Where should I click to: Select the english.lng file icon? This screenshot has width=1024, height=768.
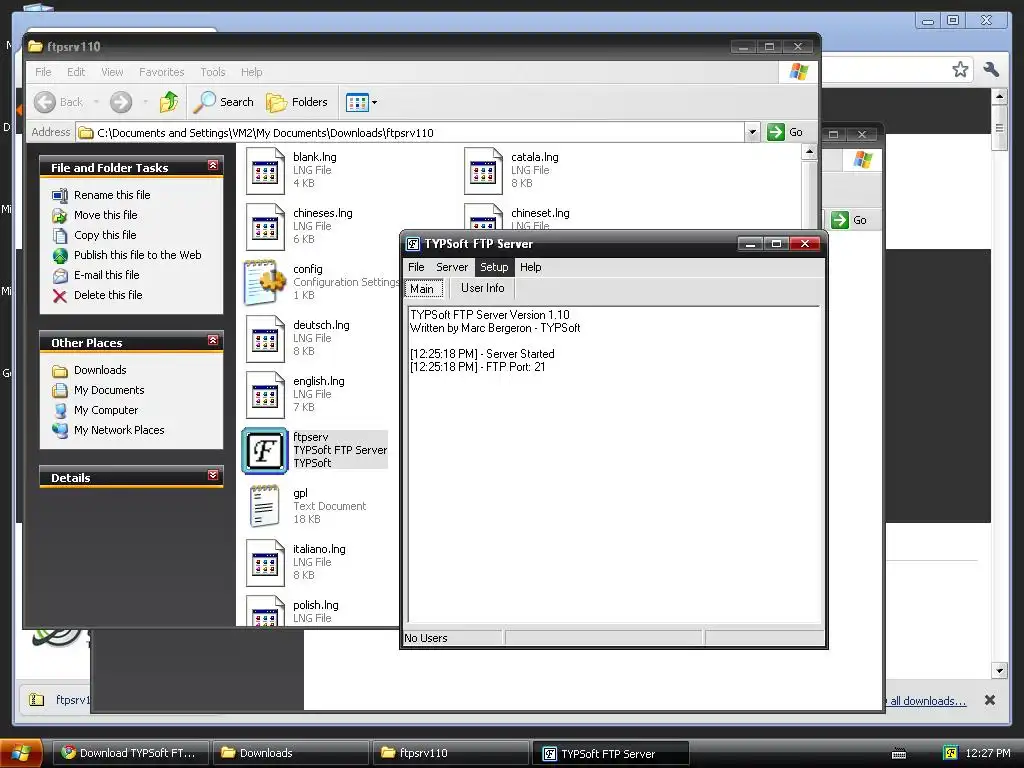(x=264, y=395)
